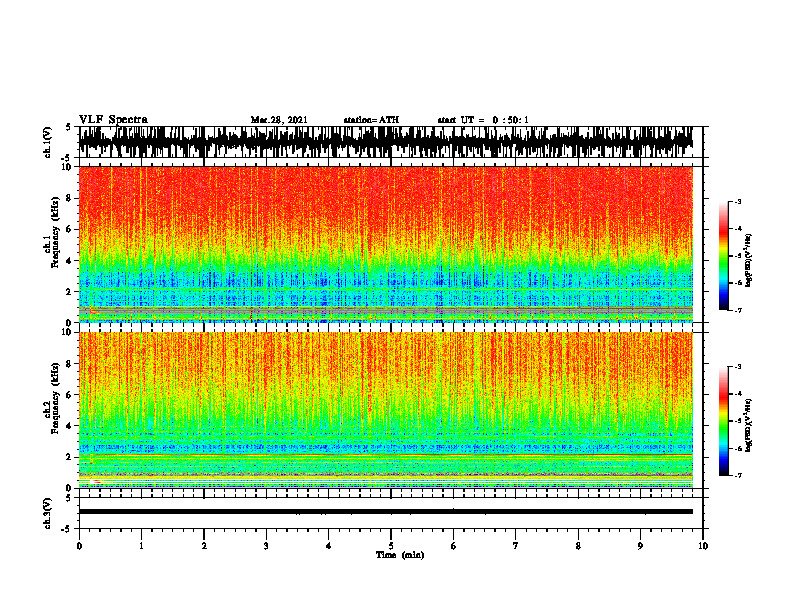Click the "ch.1(V)" waveform axis label

click(x=48, y=142)
